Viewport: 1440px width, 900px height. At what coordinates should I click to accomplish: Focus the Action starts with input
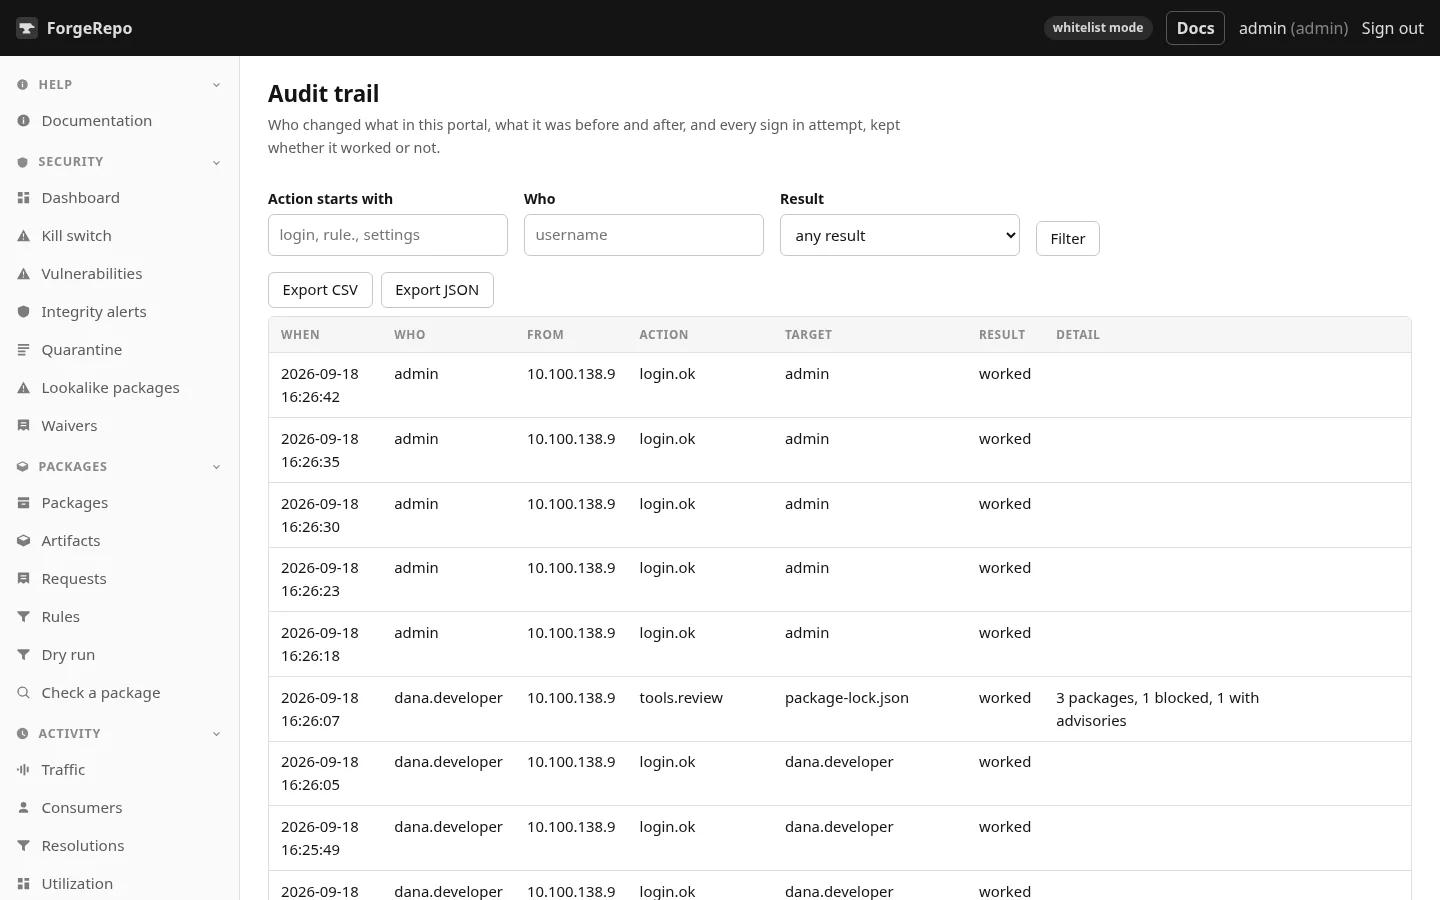coord(388,235)
